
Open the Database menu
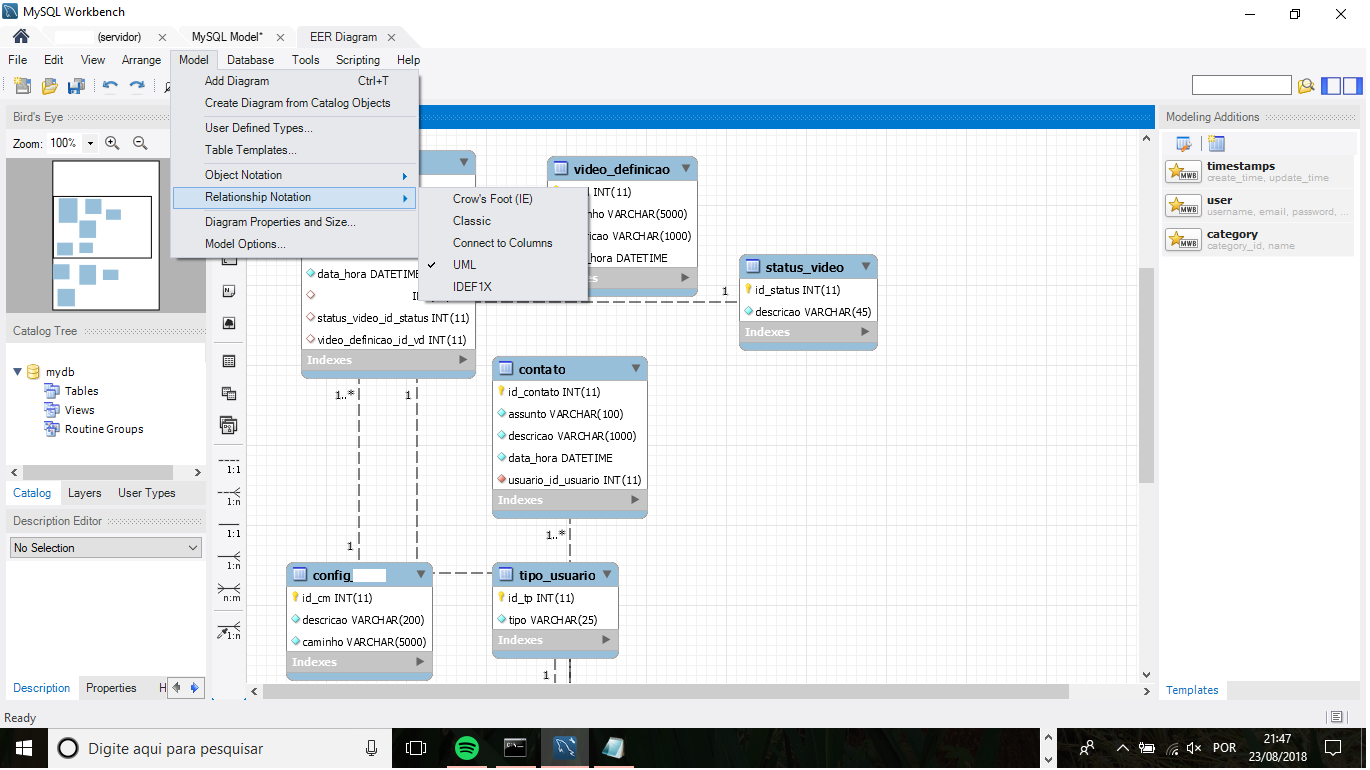click(x=250, y=60)
